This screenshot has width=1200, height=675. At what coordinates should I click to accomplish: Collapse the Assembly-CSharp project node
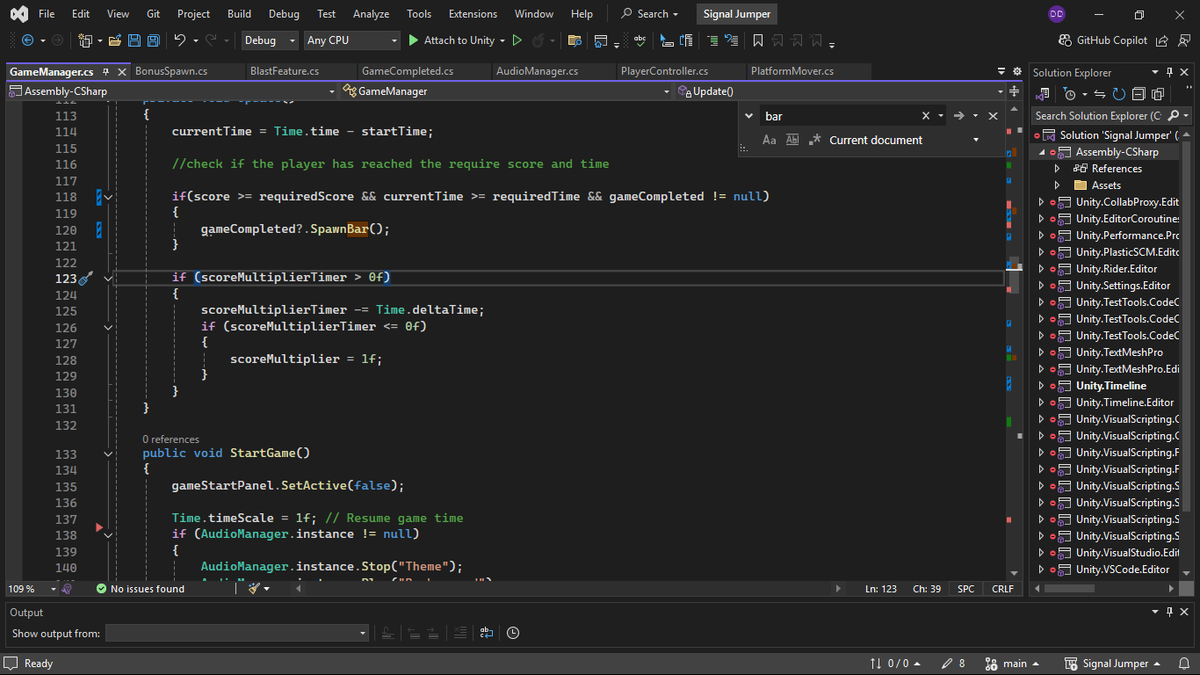point(1042,152)
